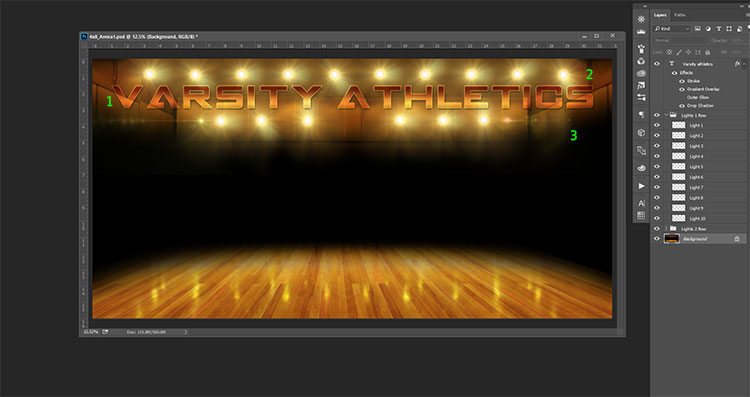Hide the Background layer
750x397 pixels.
coord(657,239)
